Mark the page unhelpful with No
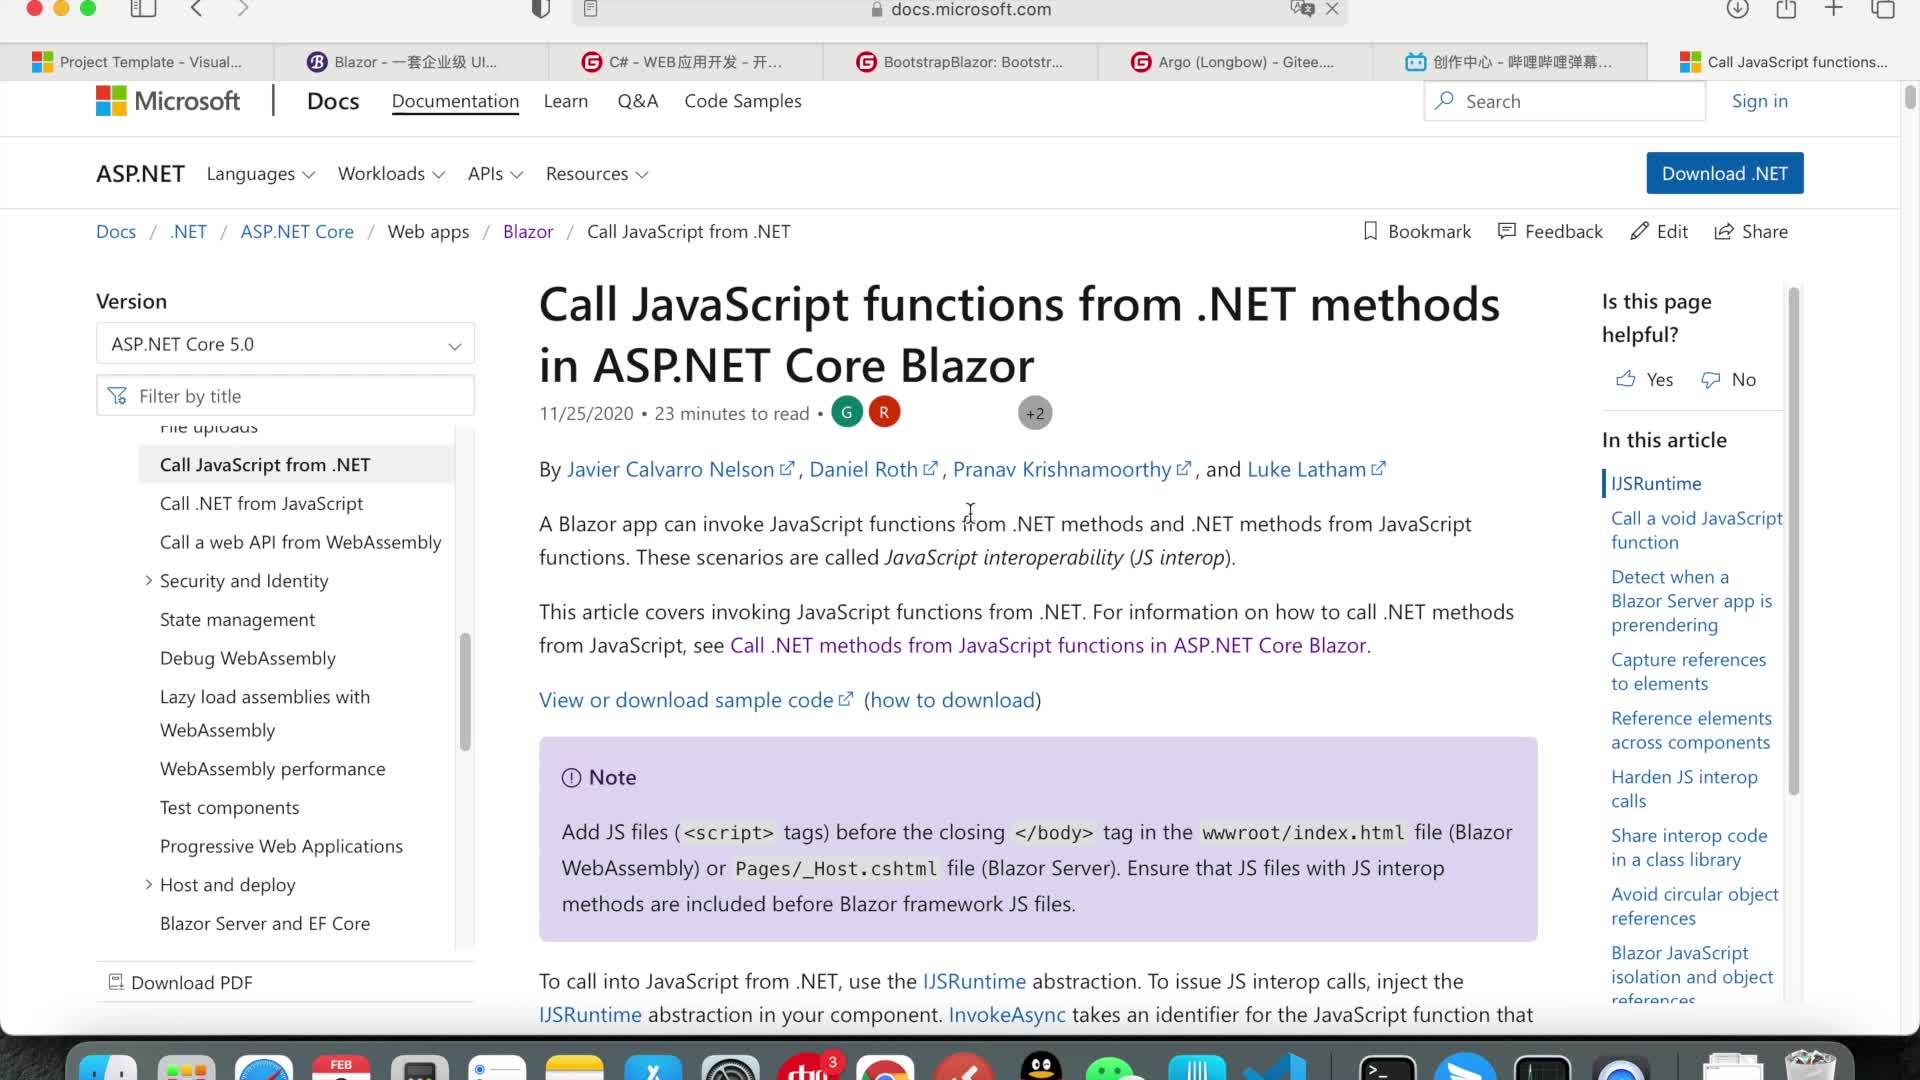This screenshot has width=1920, height=1080. pos(1729,379)
